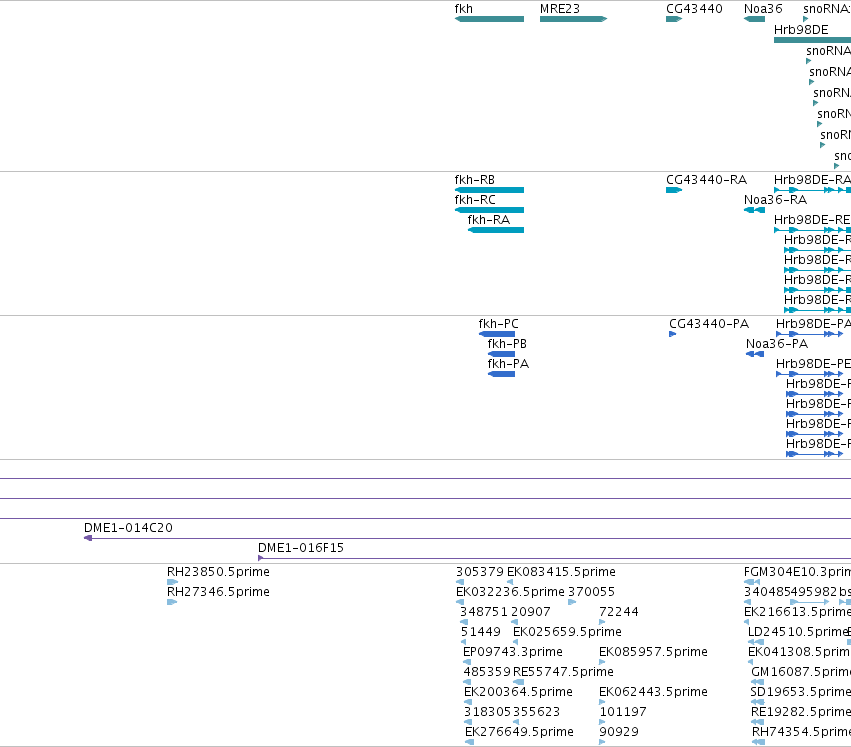Open transcript Hrb98DE-RE
The image size is (851, 747).
[x=812, y=230]
